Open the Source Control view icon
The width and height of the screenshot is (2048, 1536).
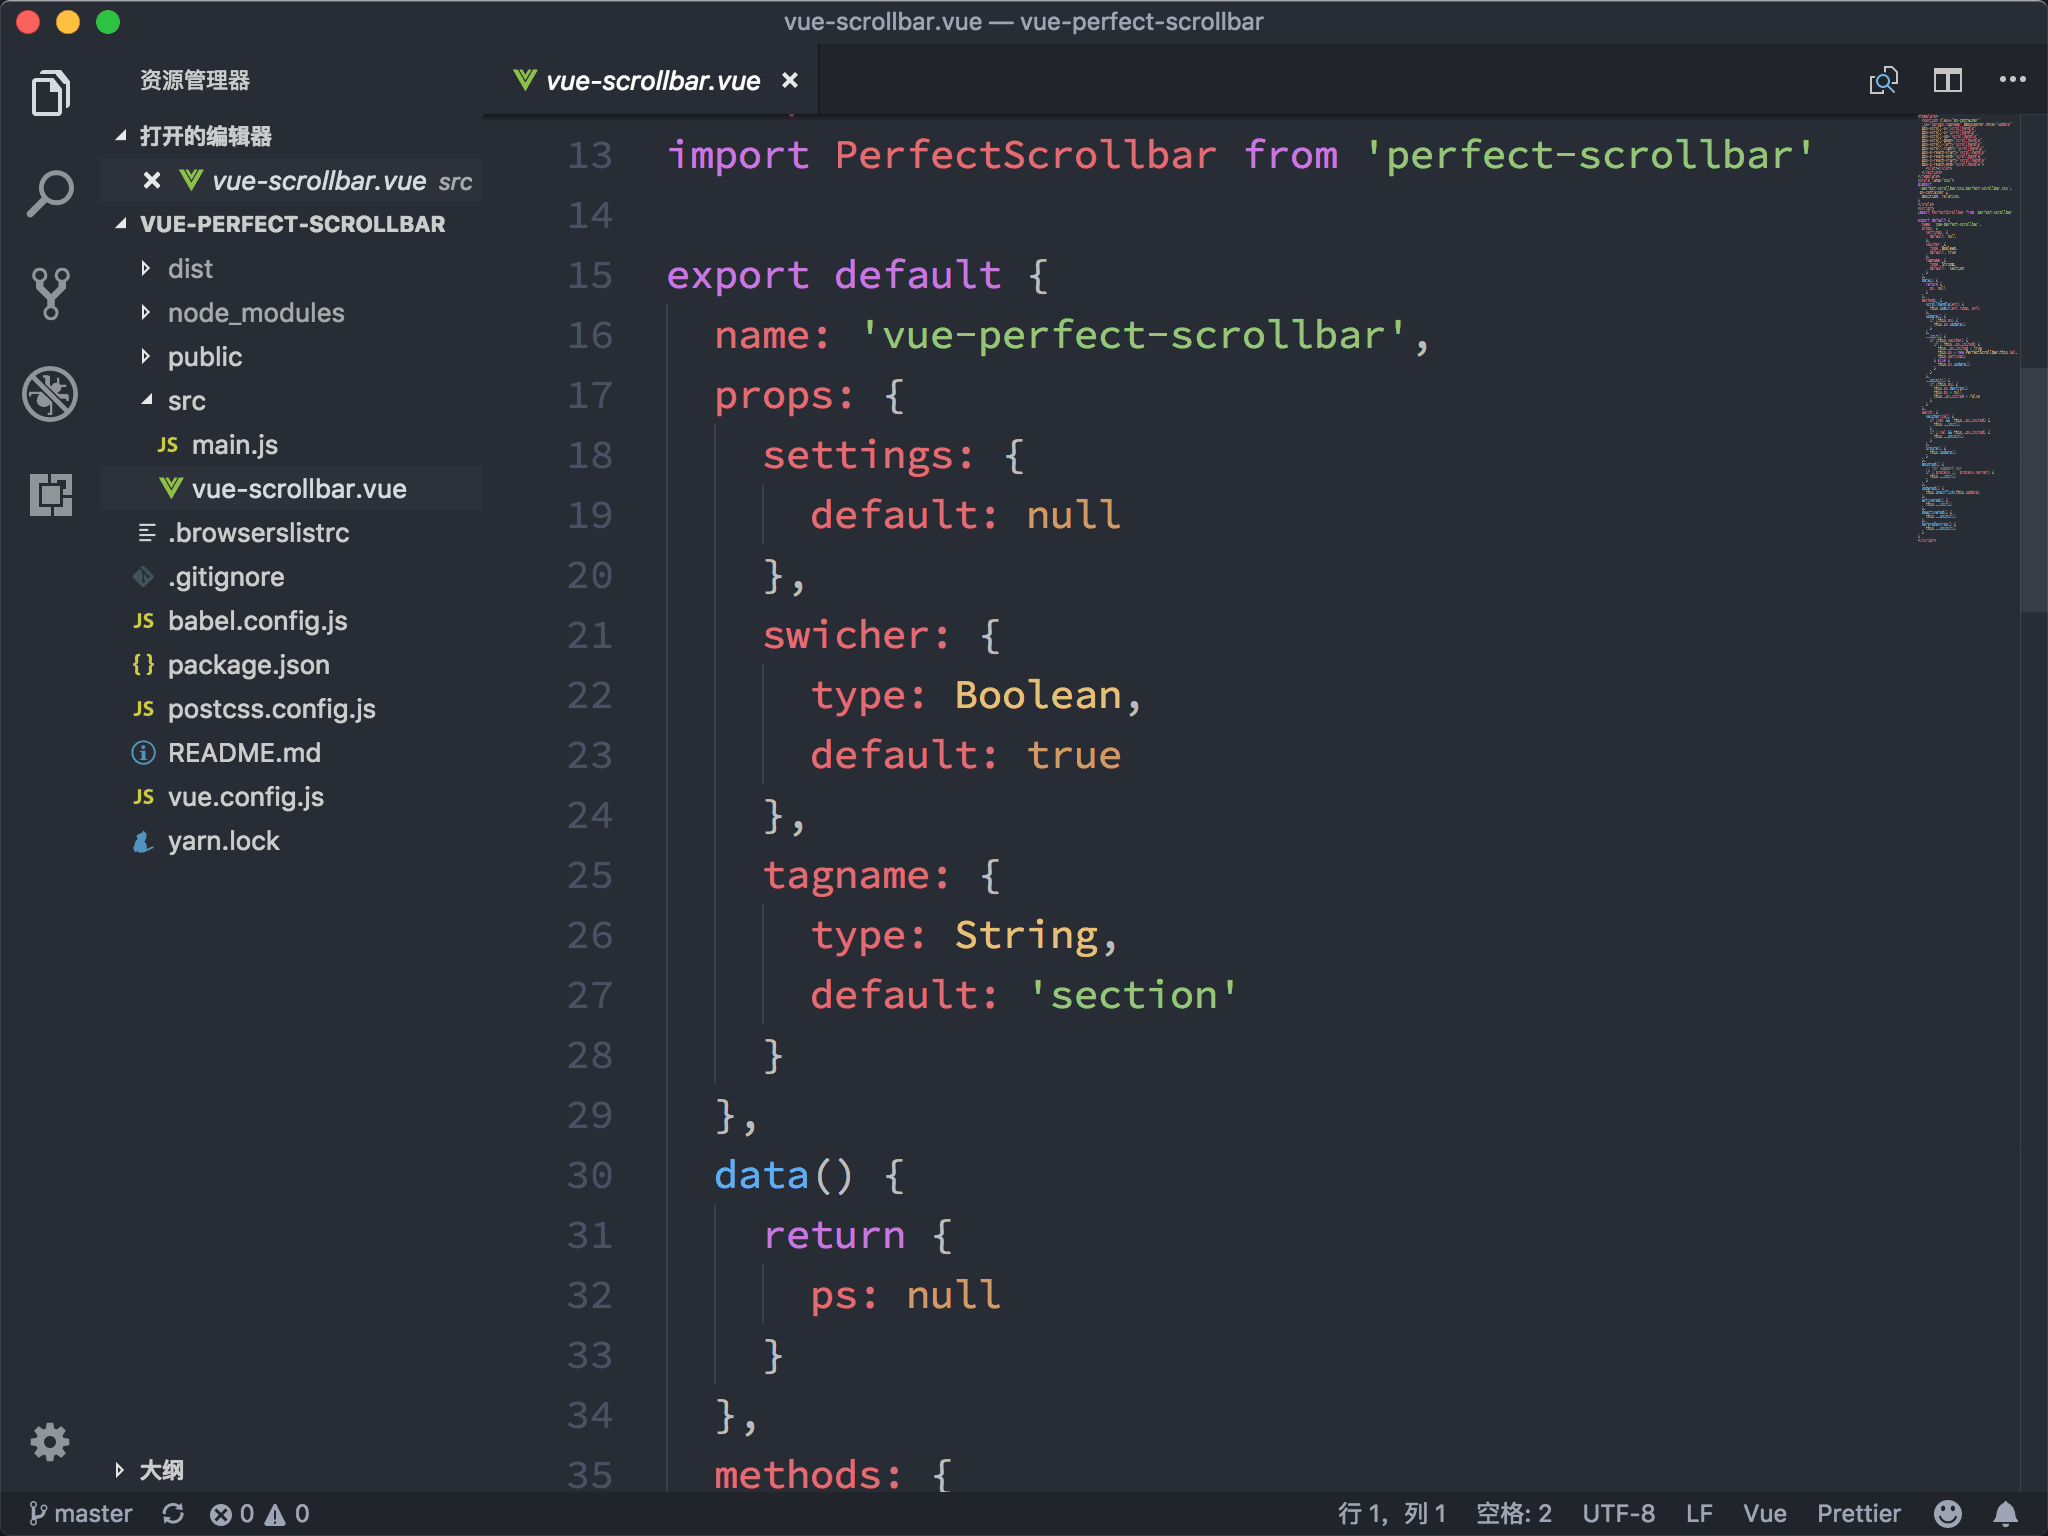[50, 293]
